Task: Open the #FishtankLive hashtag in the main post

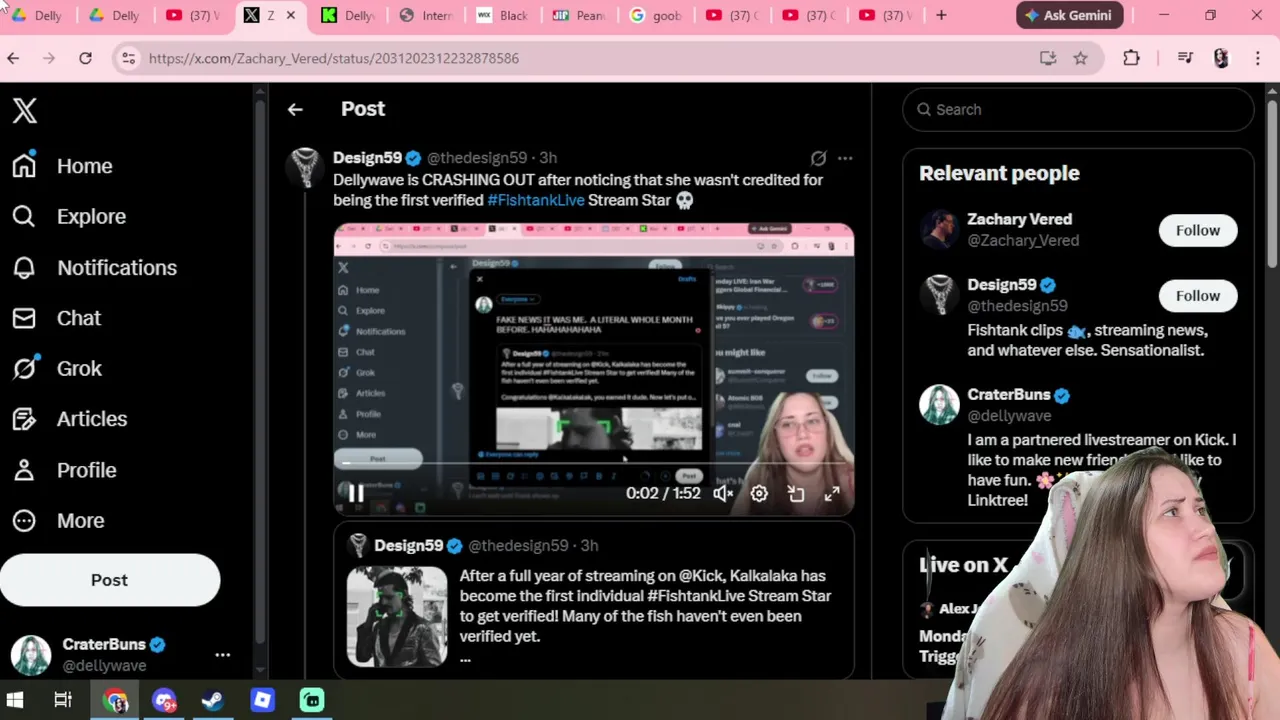Action: [x=536, y=200]
